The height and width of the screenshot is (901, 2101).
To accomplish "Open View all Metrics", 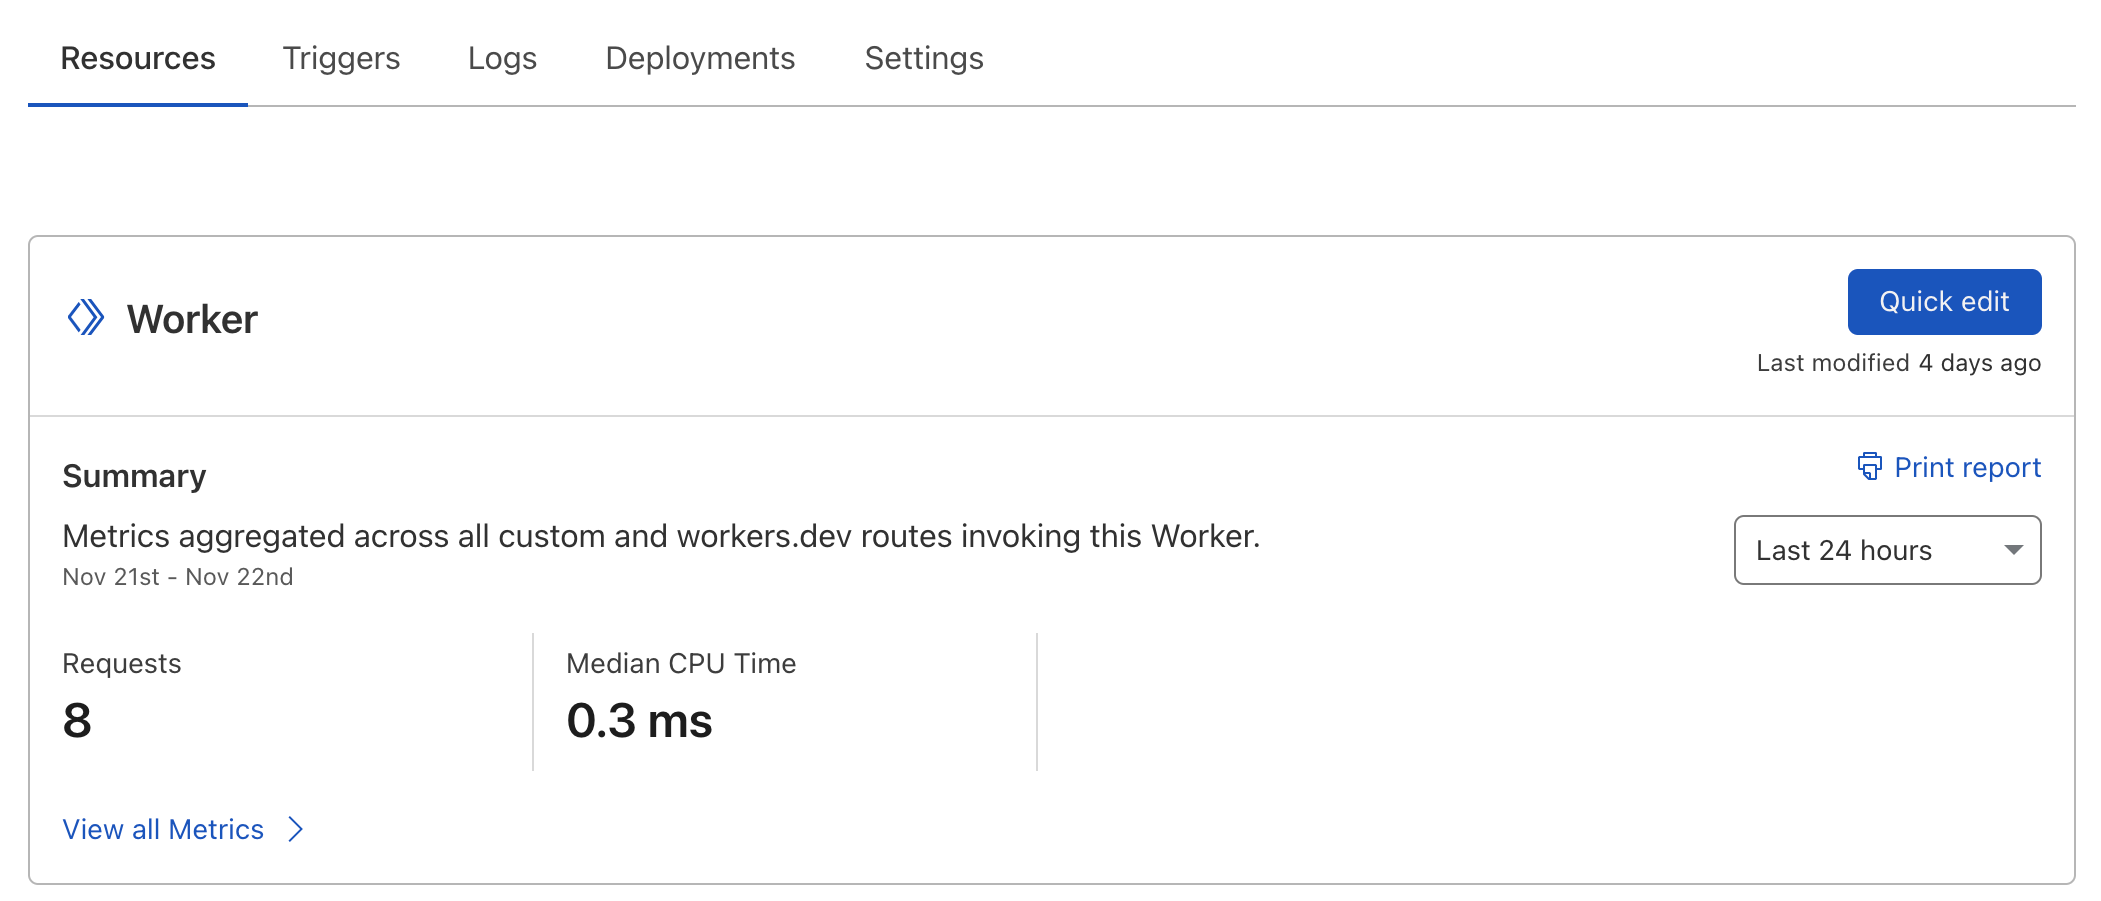I will point(163,829).
